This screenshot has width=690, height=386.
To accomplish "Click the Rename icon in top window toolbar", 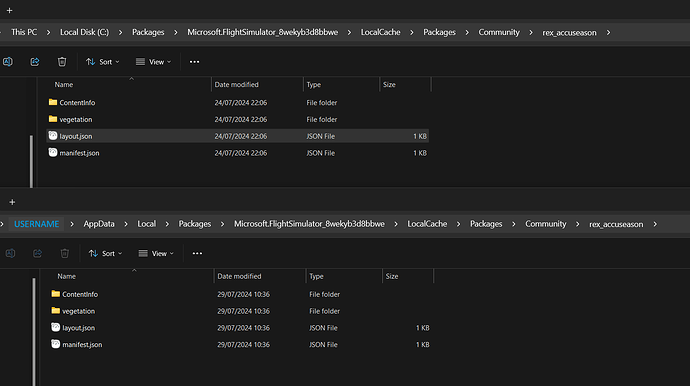I will click(x=7, y=62).
